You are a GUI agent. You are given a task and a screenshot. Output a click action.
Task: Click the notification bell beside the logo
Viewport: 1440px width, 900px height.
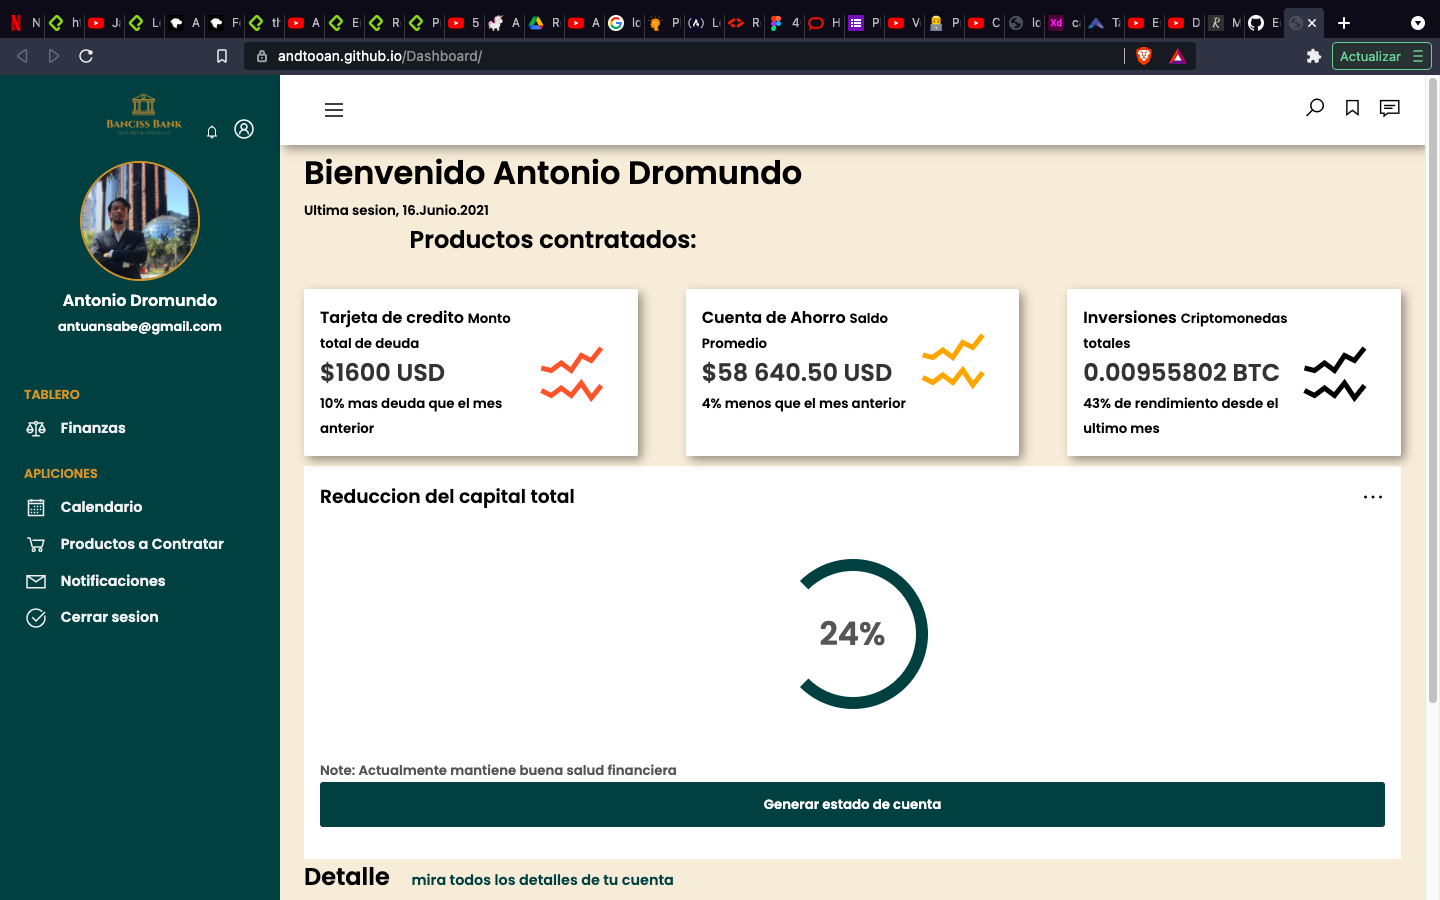[212, 131]
